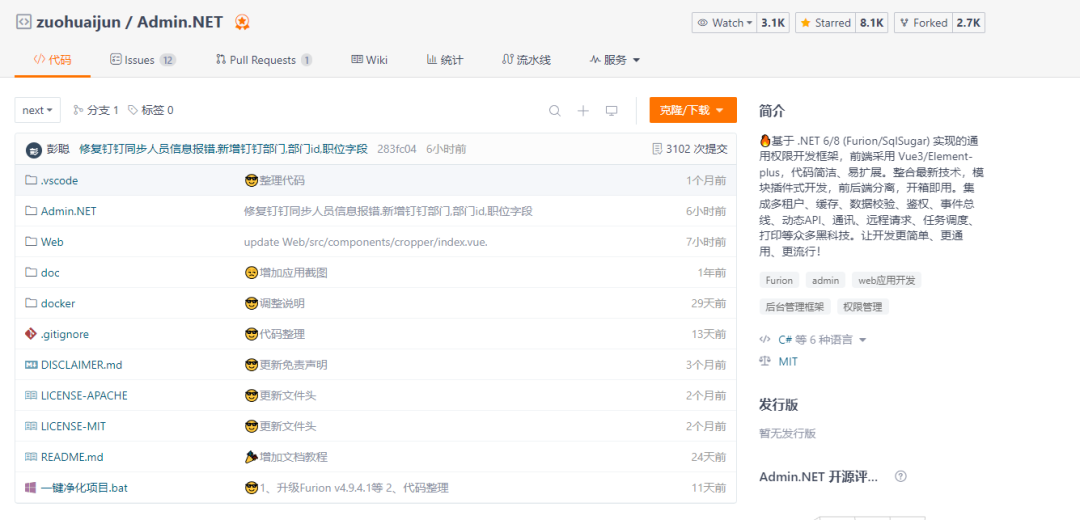Open the Pull Requests tab
1080x520 pixels.
264,60
